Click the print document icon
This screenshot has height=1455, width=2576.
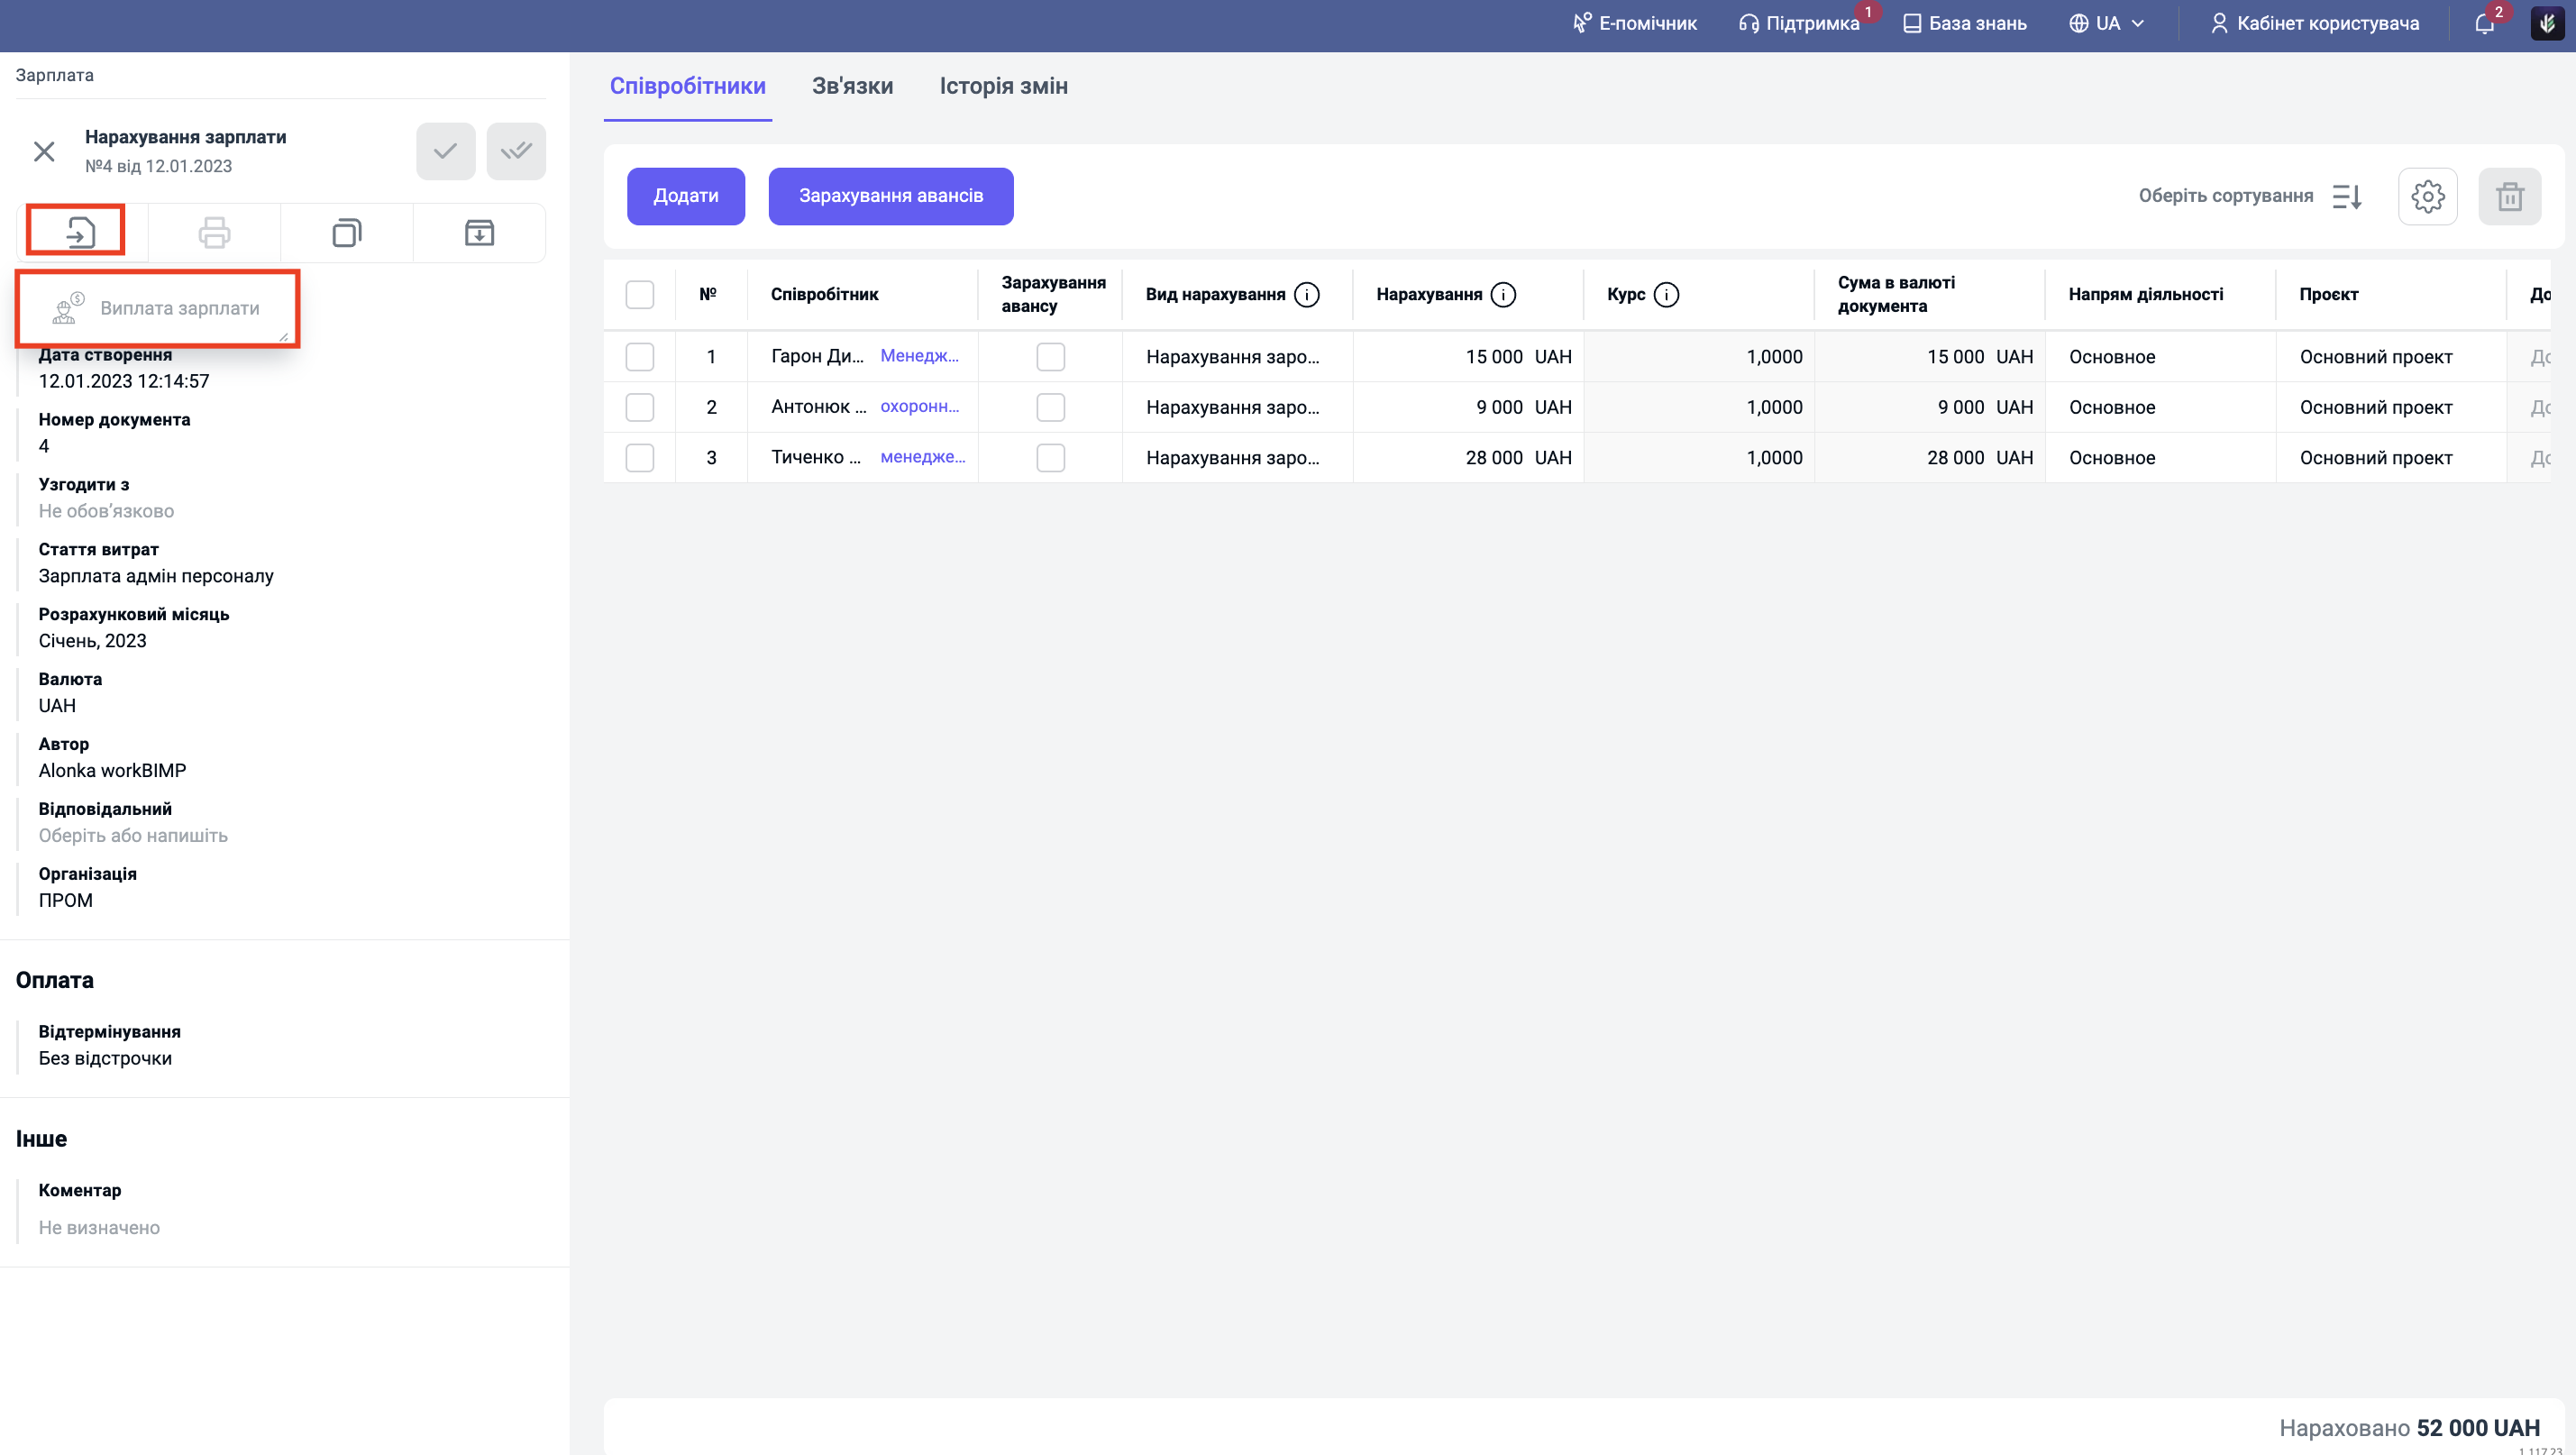tap(214, 233)
